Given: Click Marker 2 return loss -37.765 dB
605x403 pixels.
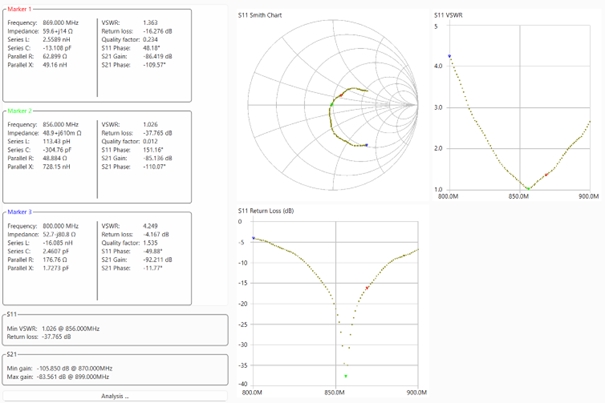Looking at the screenshot, I should click(157, 133).
